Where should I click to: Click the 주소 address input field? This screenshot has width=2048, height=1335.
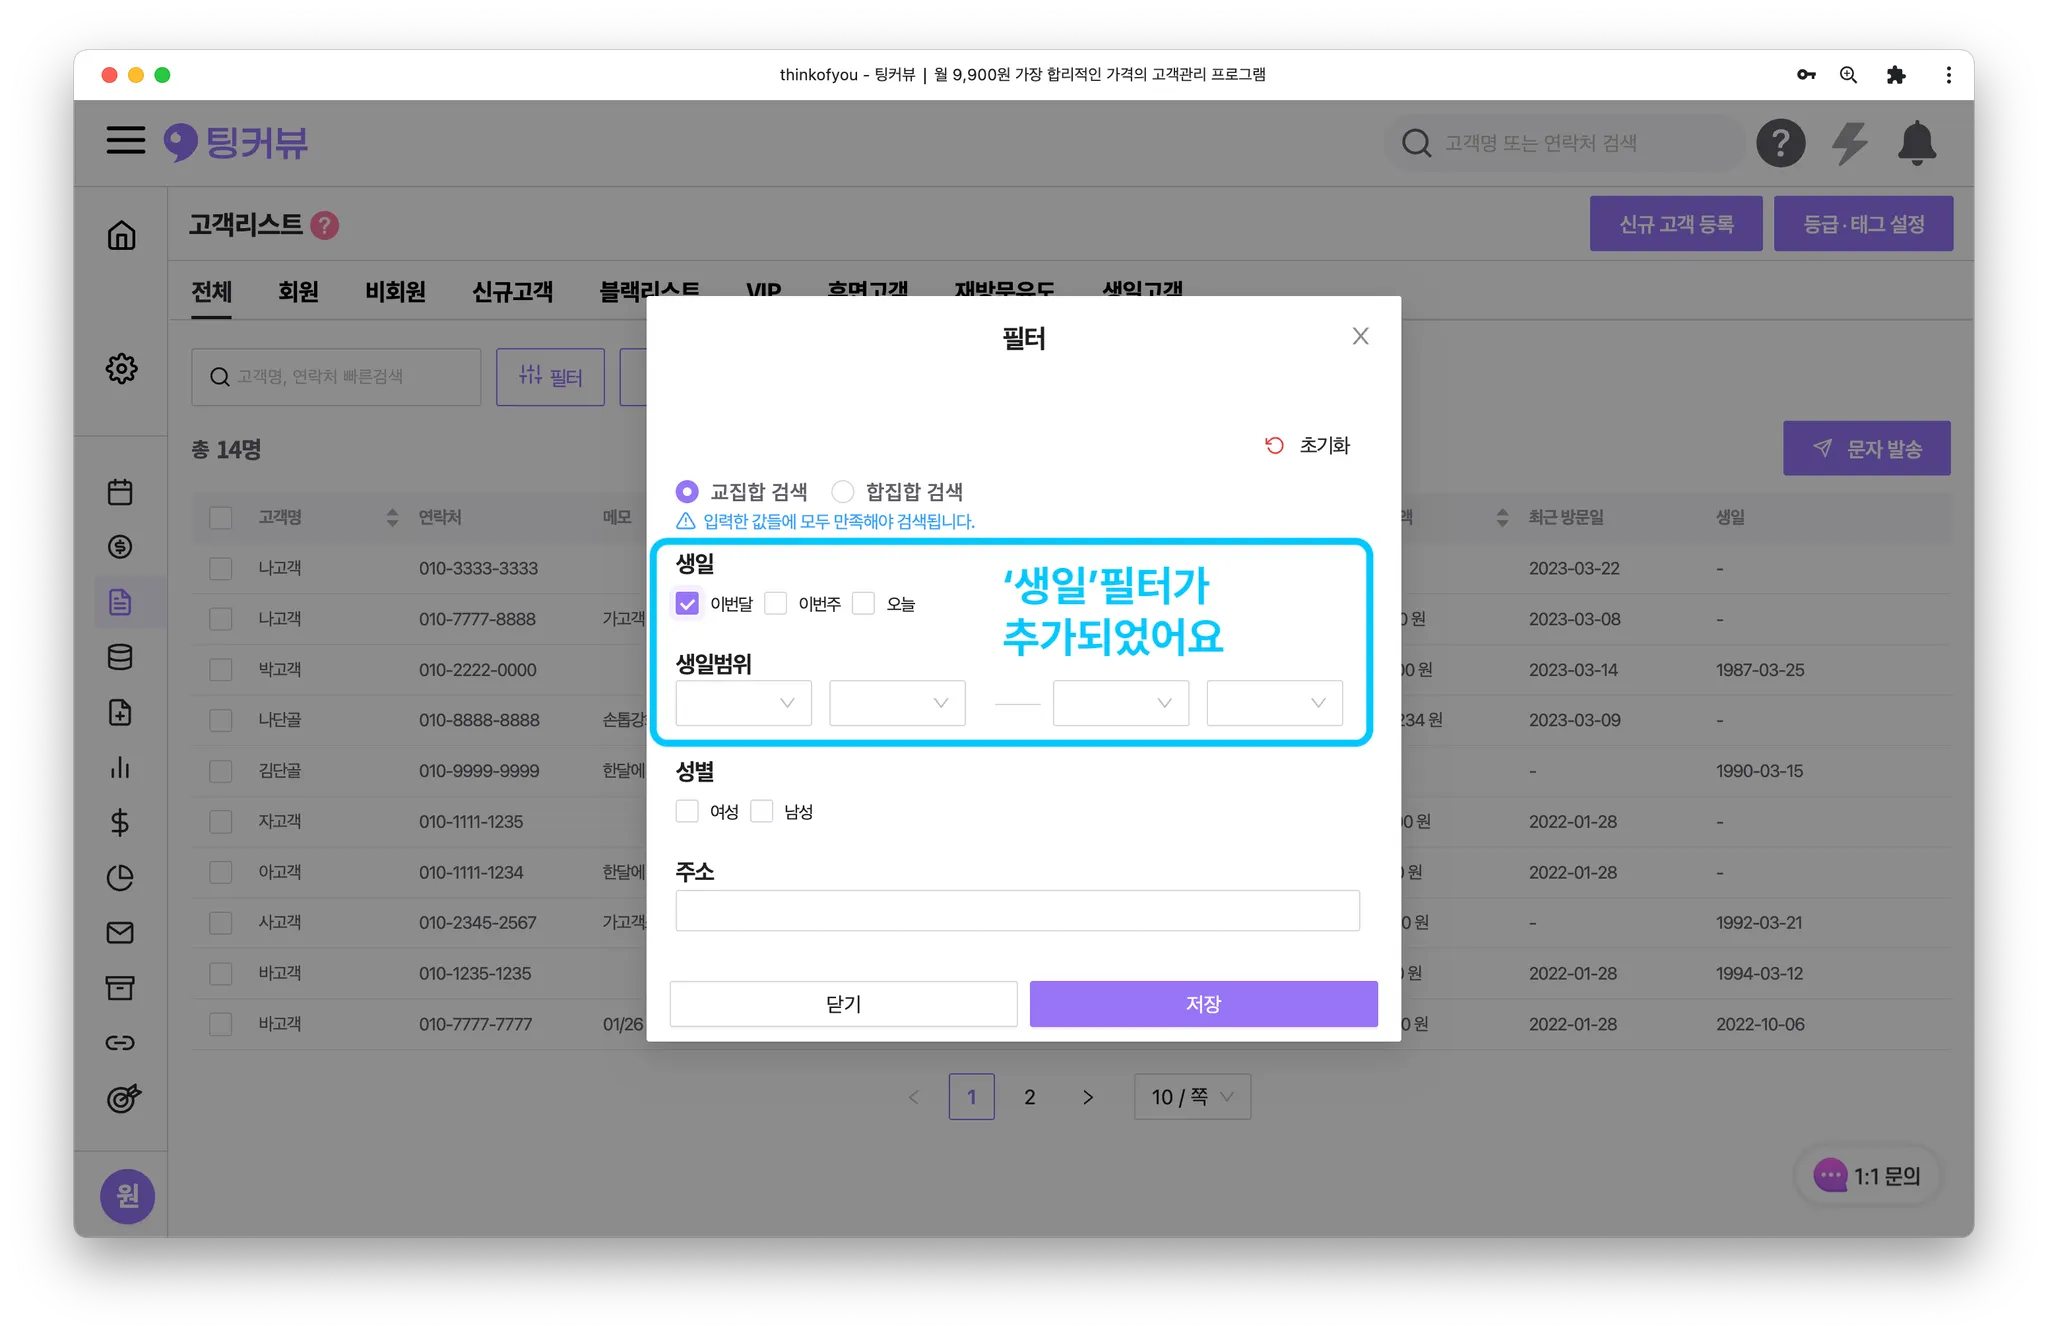pos(1017,911)
